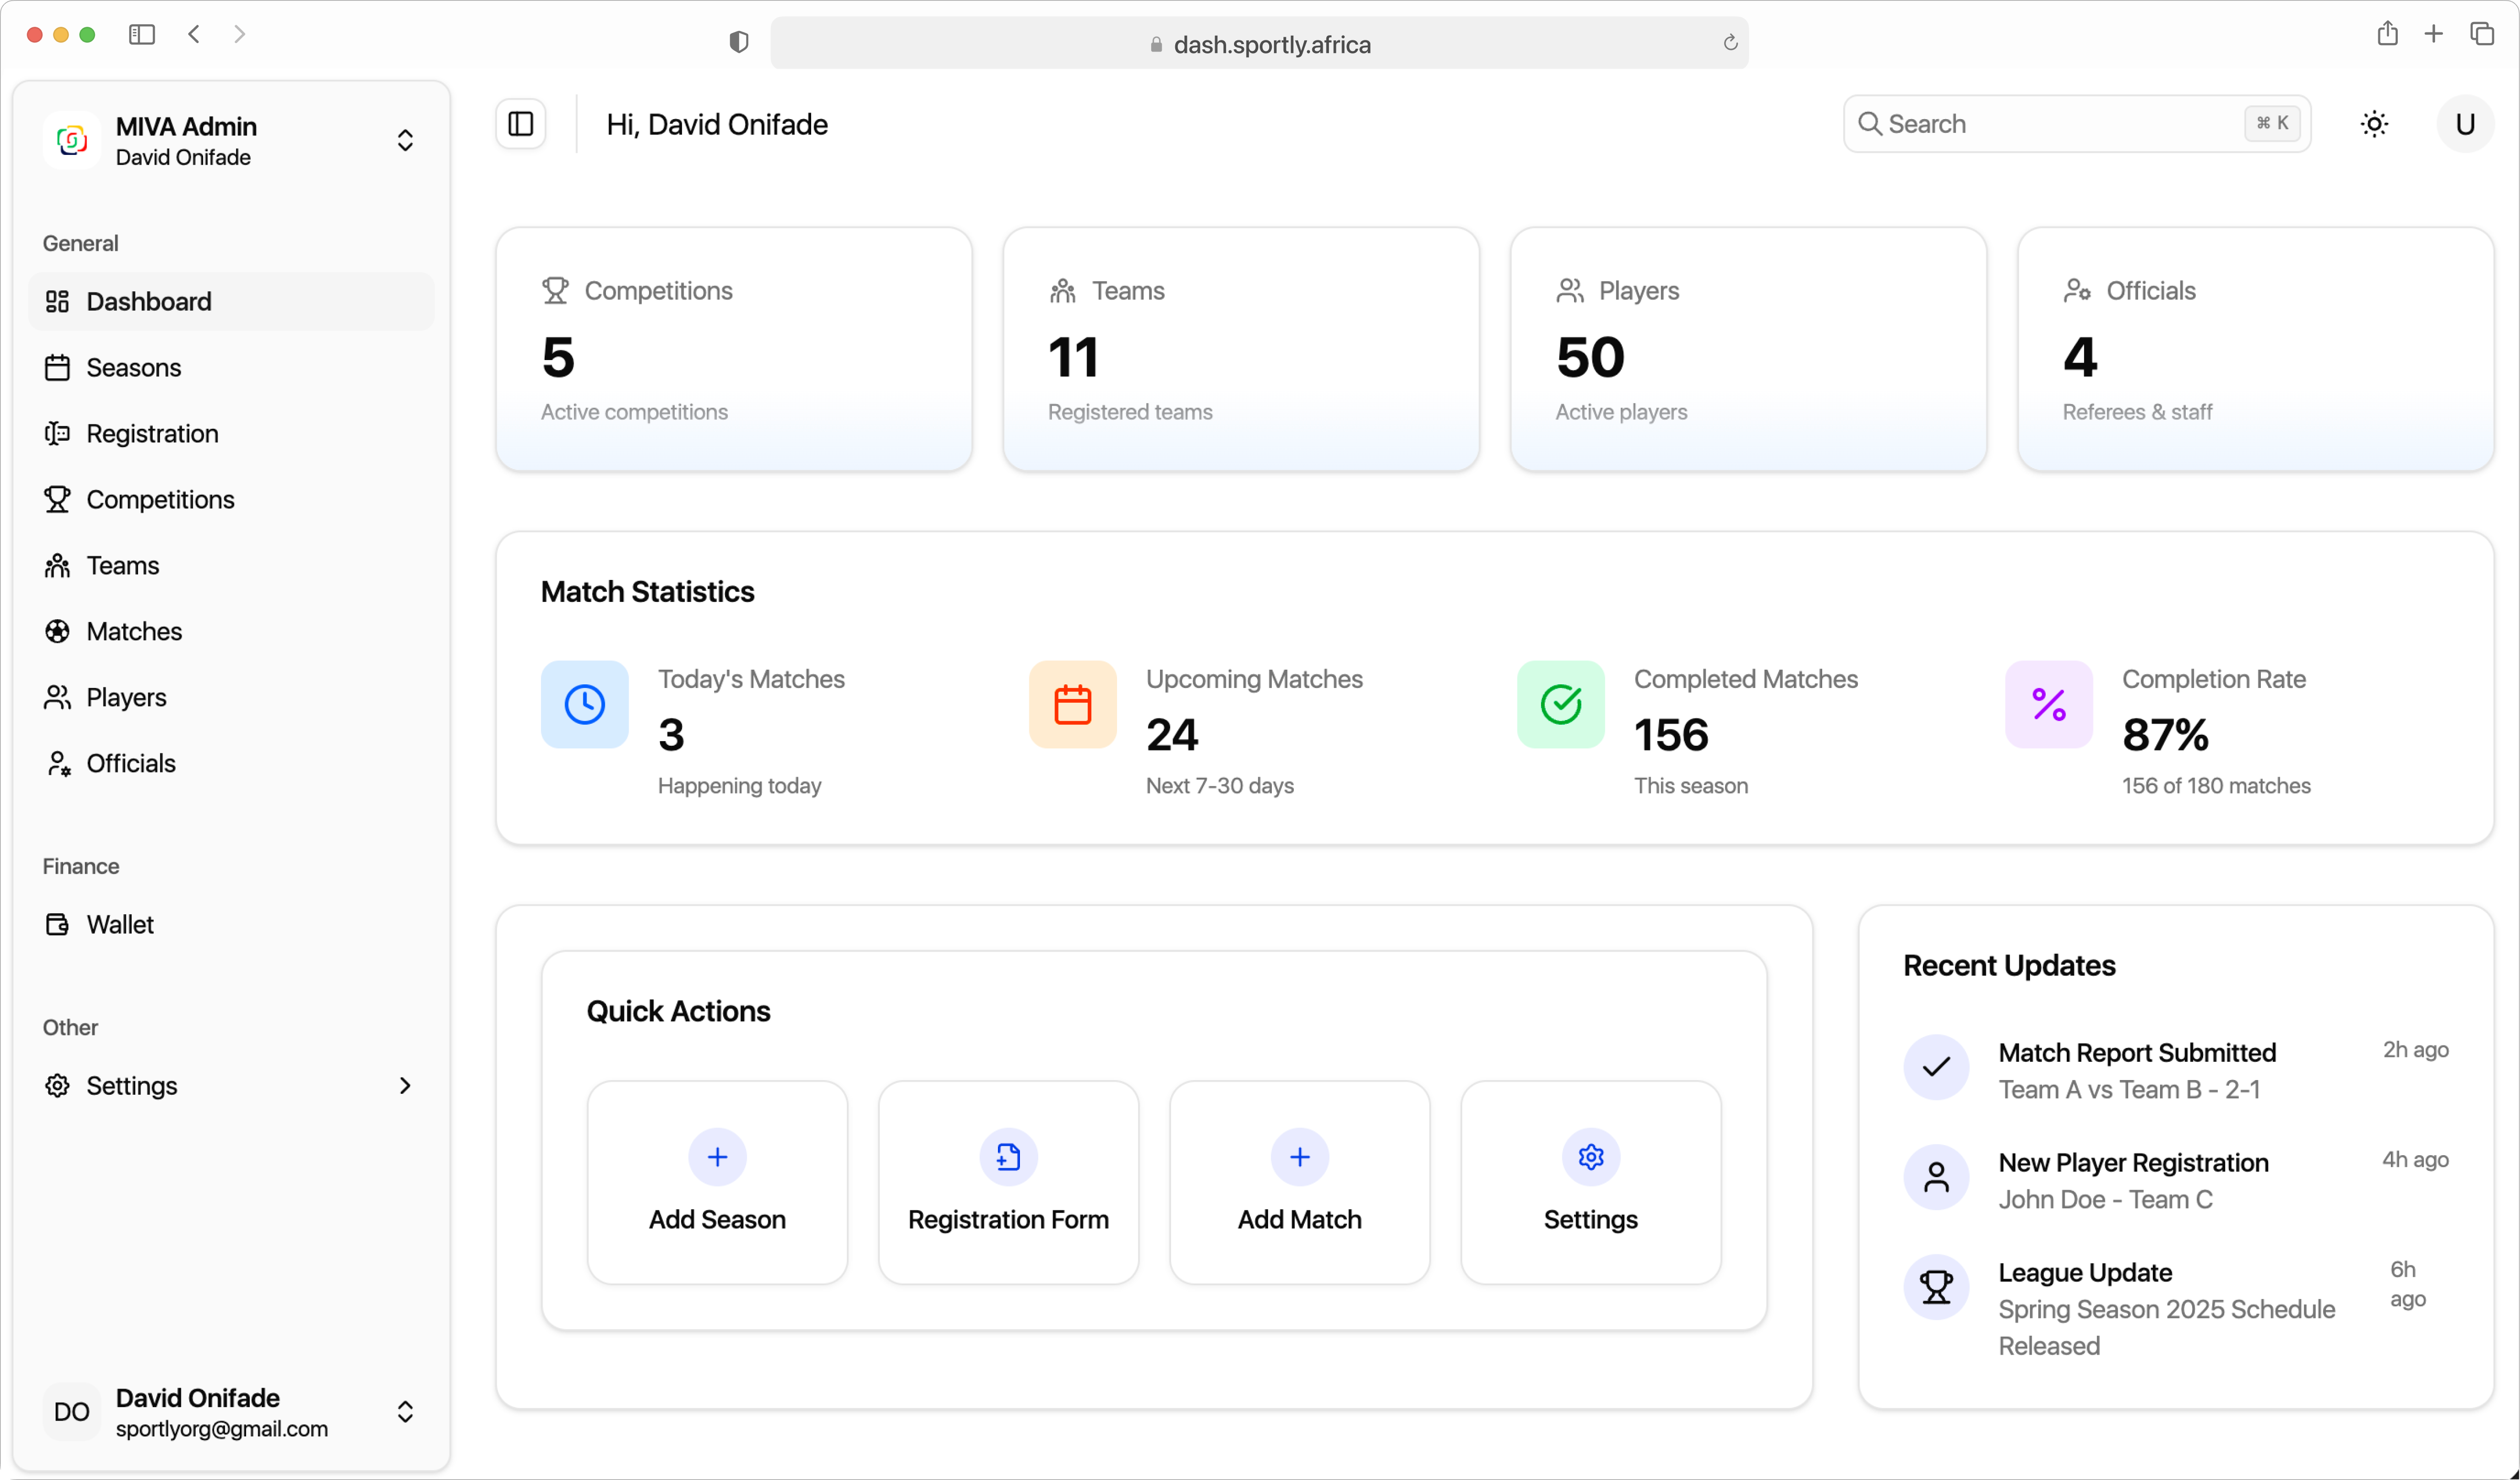Image resolution: width=2520 pixels, height=1480 pixels.
Task: Open the David Onifade profile dropdown at bottom
Action: [x=406, y=1412]
